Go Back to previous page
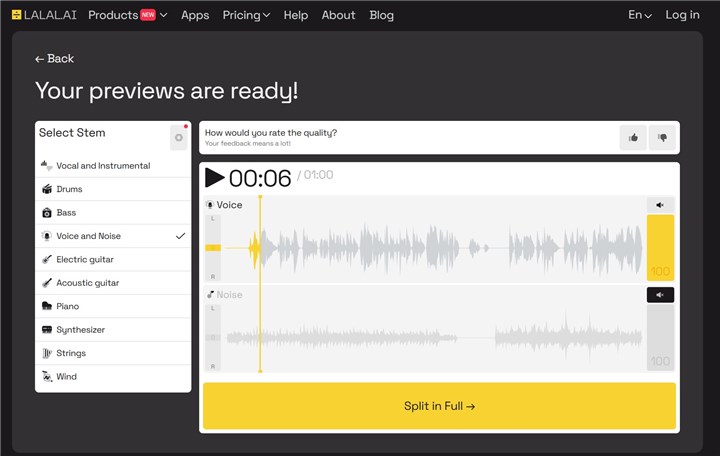Image resolution: width=720 pixels, height=456 pixels. 54,59
